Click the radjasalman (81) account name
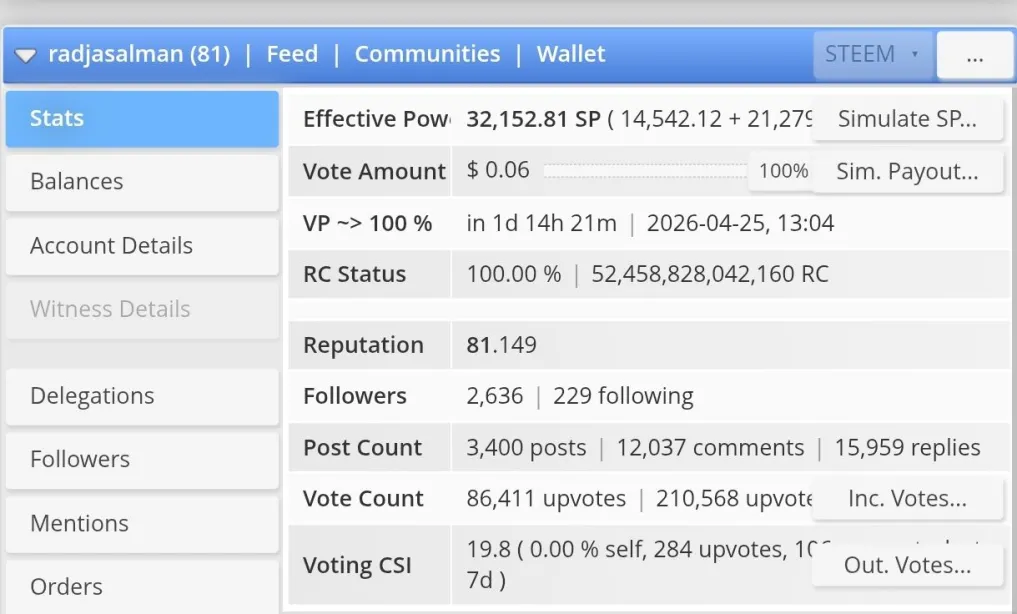1017x614 pixels. (139, 54)
